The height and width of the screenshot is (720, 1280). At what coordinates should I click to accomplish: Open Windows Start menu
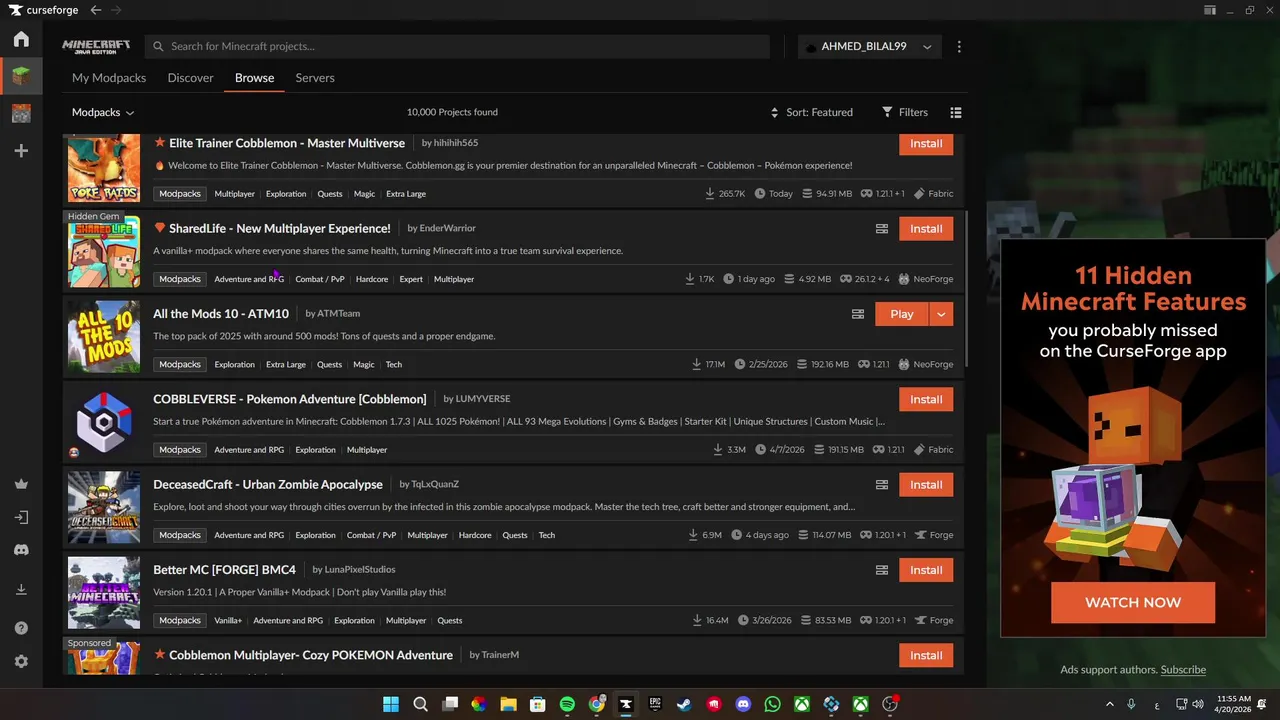[x=391, y=704]
